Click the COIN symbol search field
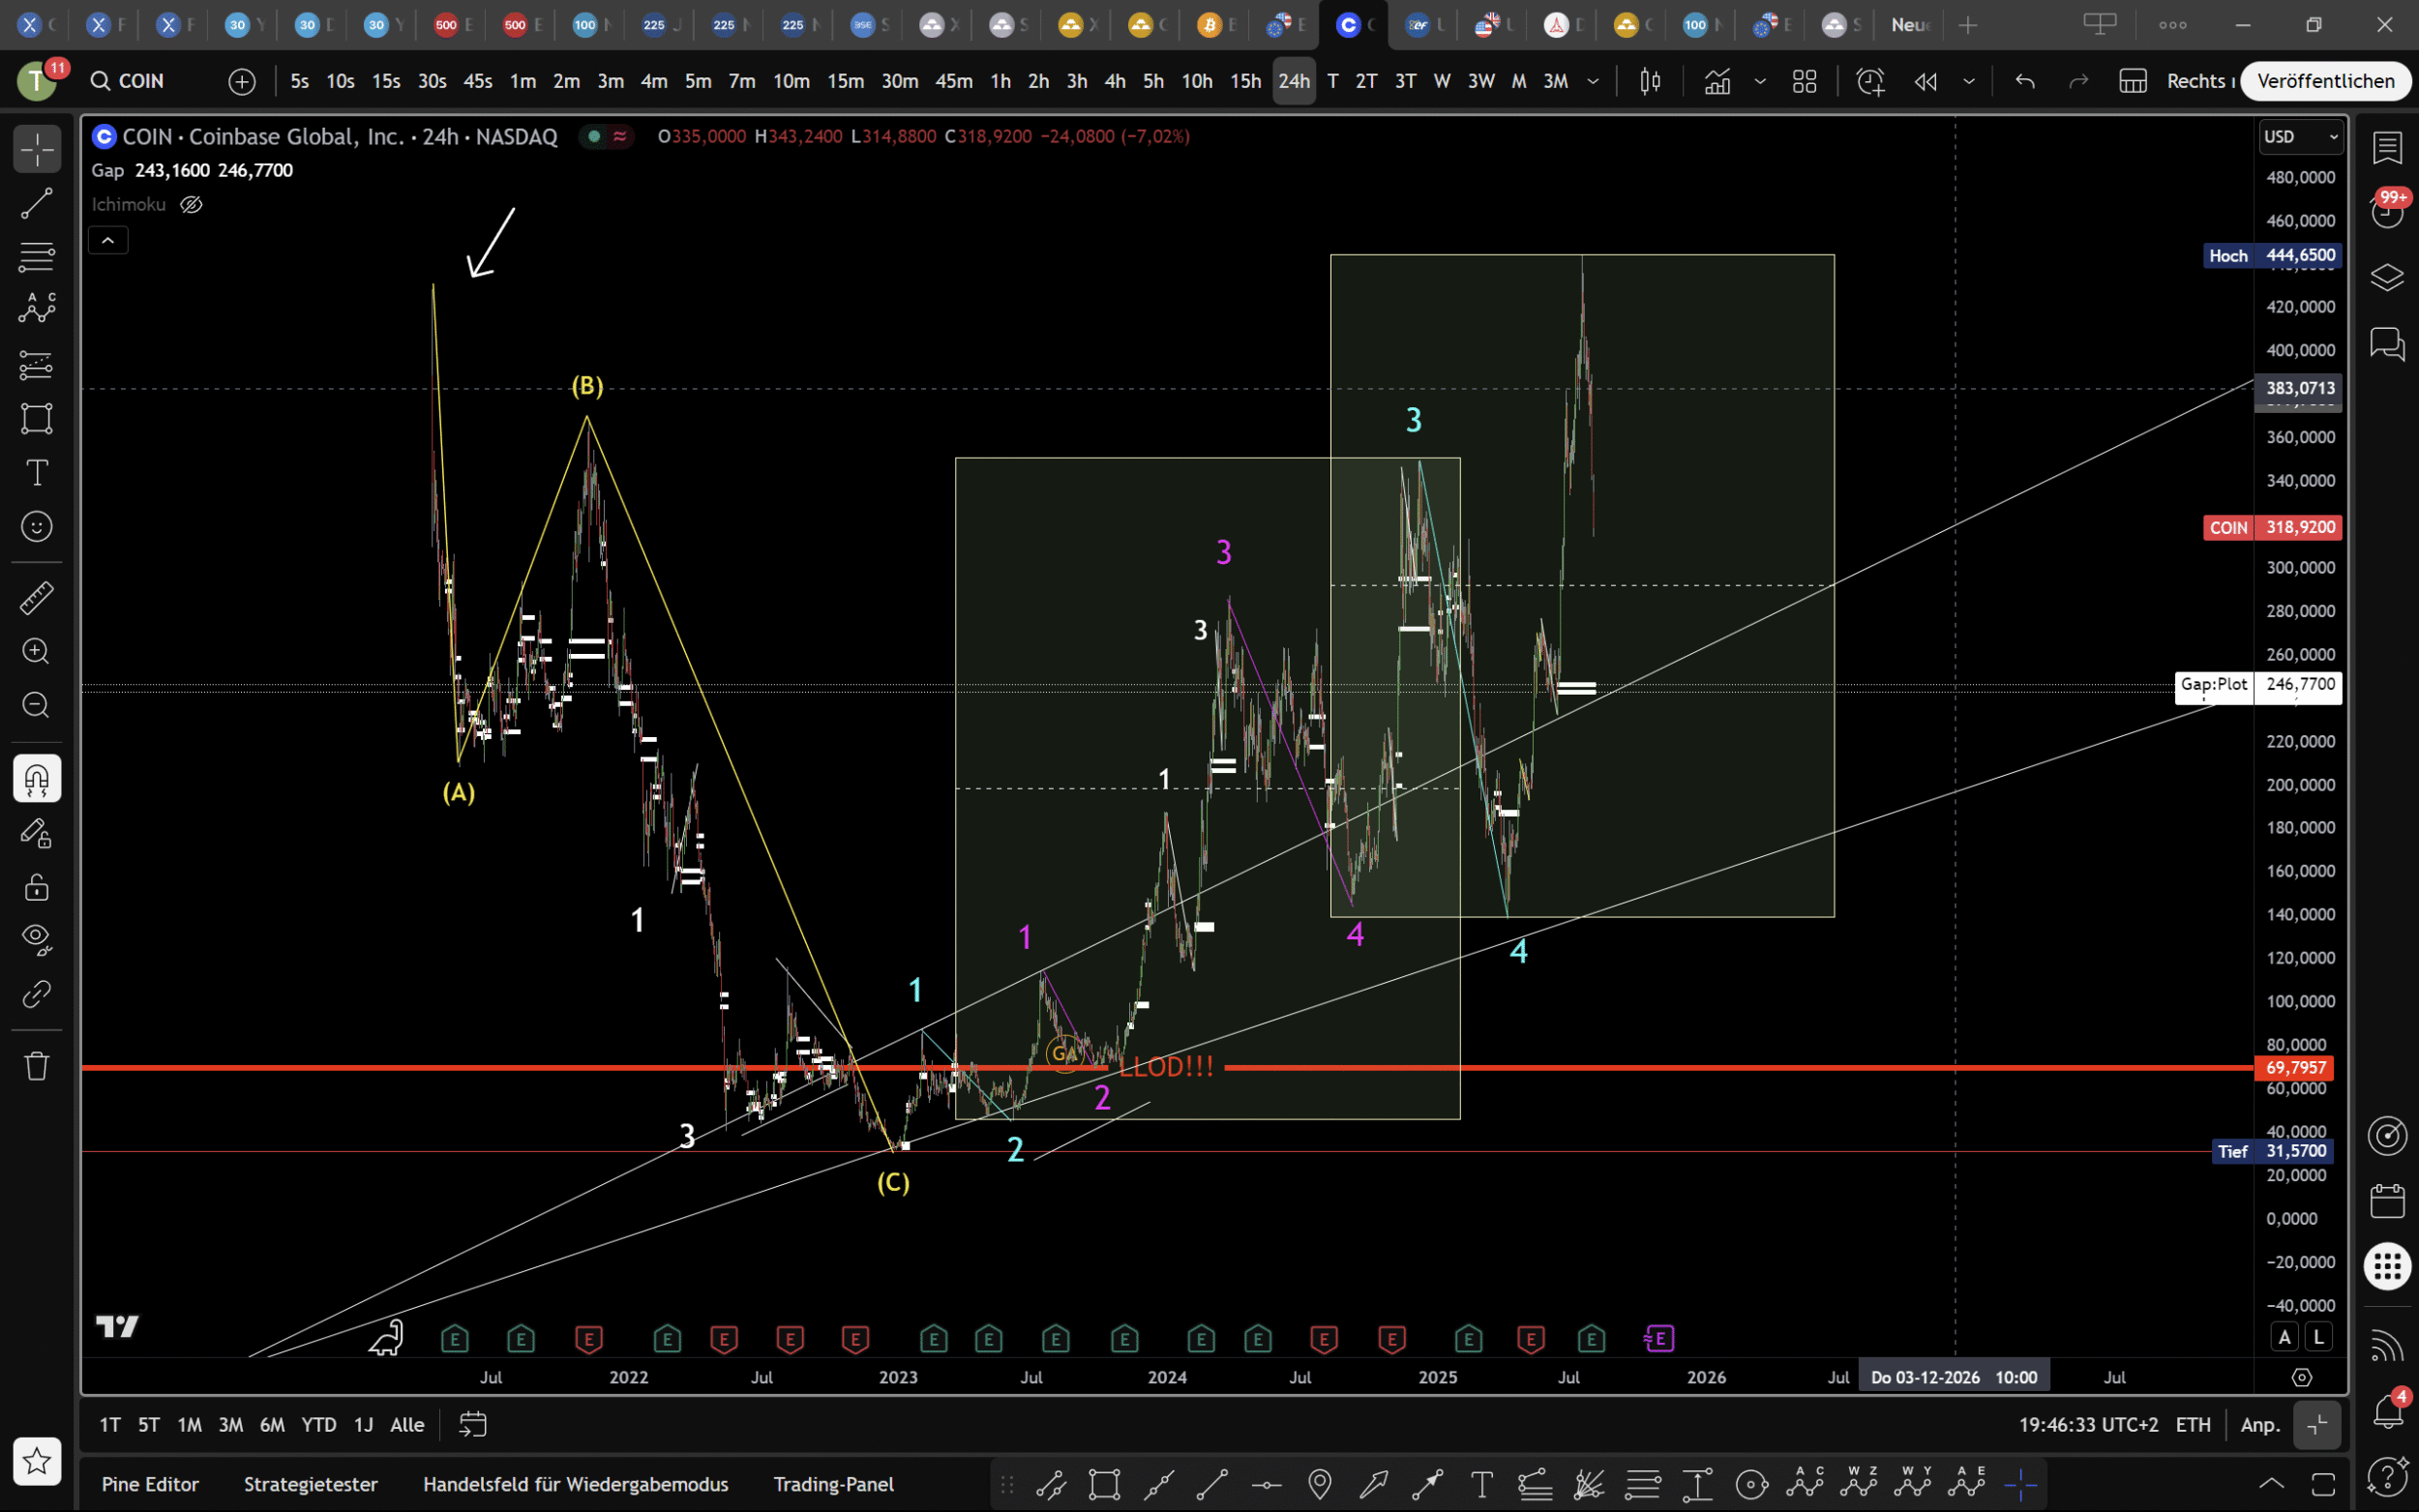The height and width of the screenshot is (1512, 2419). [140, 81]
